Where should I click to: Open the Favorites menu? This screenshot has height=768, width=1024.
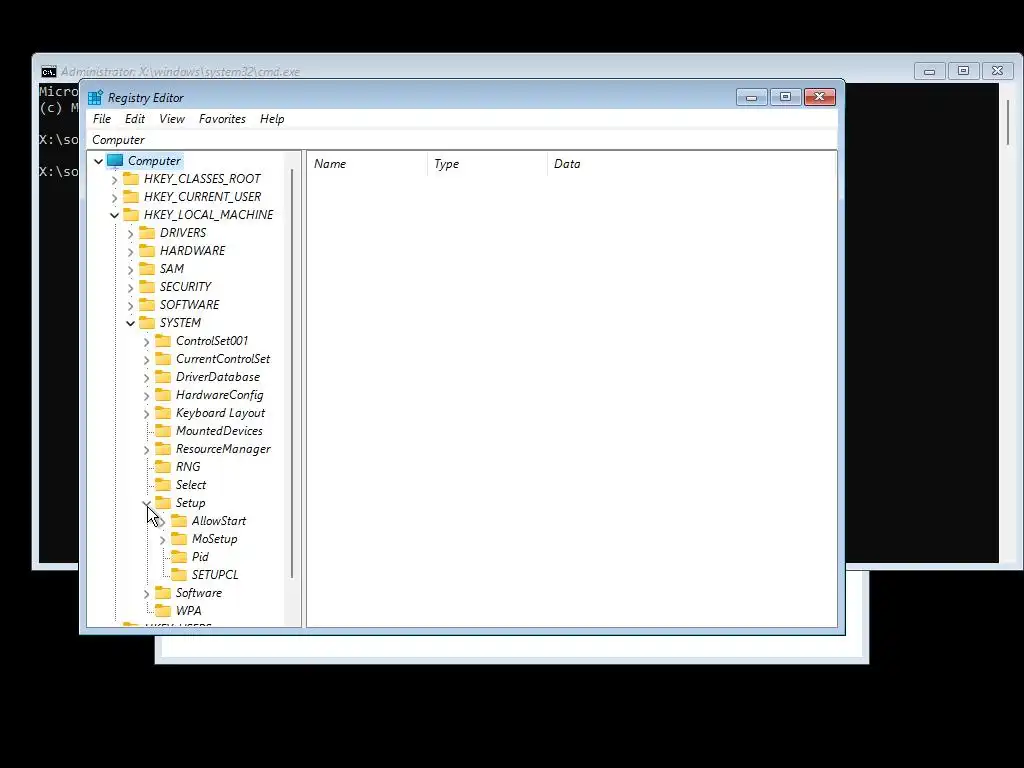pos(222,119)
